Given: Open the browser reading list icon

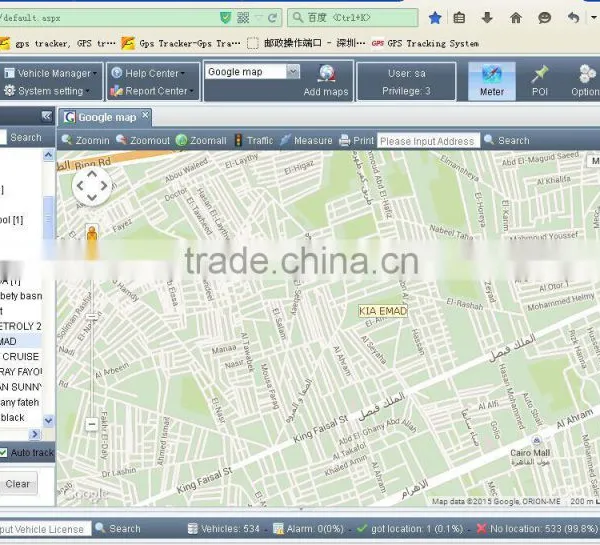Looking at the screenshot, I should click(x=459, y=18).
